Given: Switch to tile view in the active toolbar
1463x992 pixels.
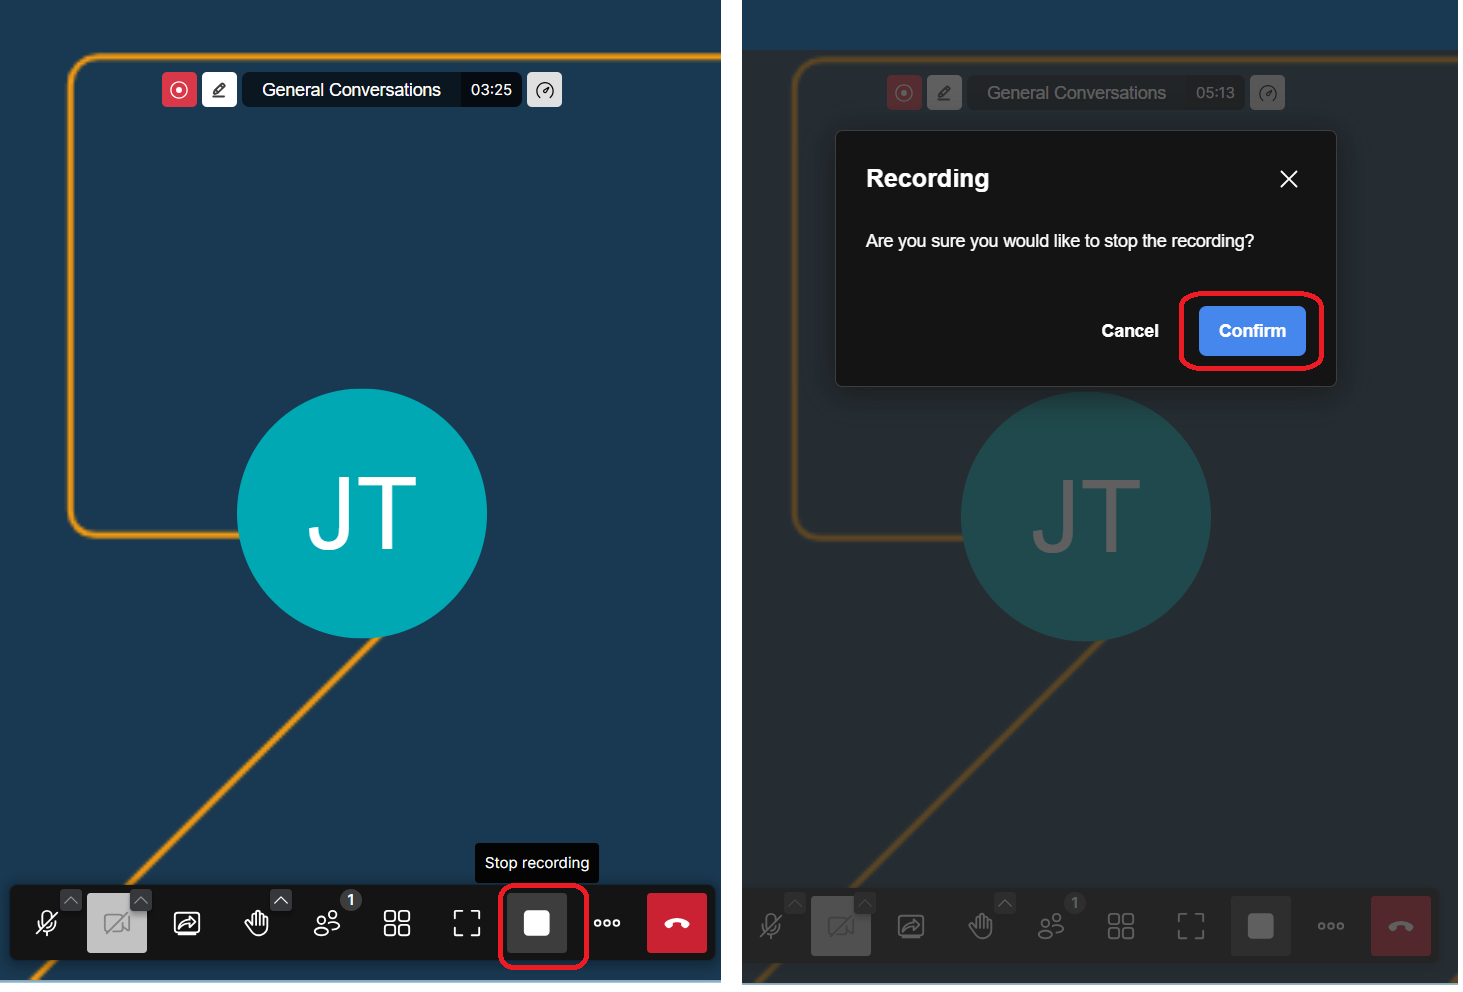Looking at the screenshot, I should (397, 923).
